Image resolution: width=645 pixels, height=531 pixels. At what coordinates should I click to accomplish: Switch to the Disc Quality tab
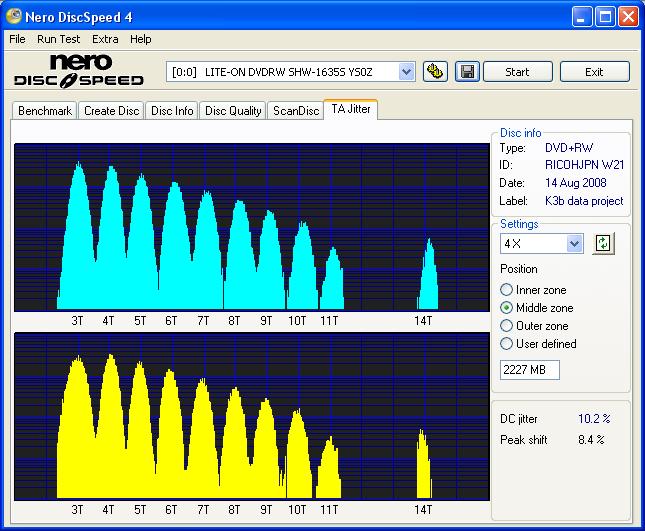(233, 111)
